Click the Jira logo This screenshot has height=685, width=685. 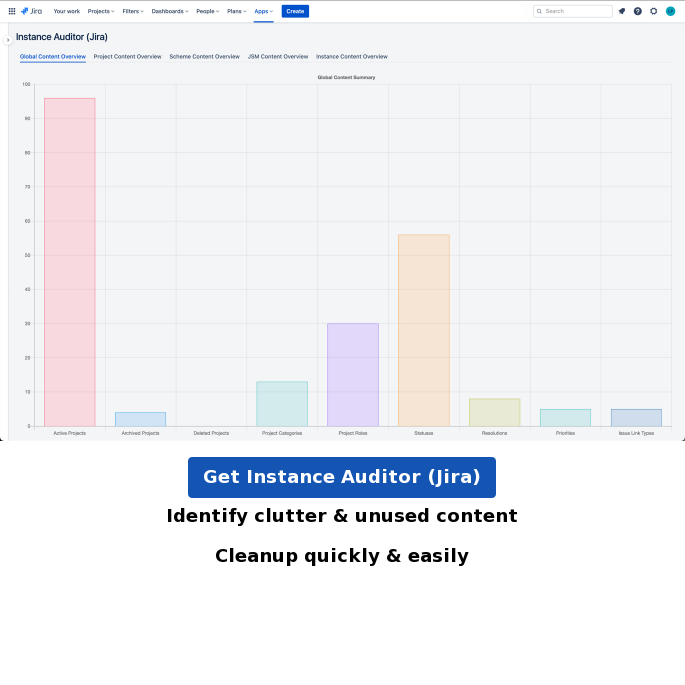point(32,11)
